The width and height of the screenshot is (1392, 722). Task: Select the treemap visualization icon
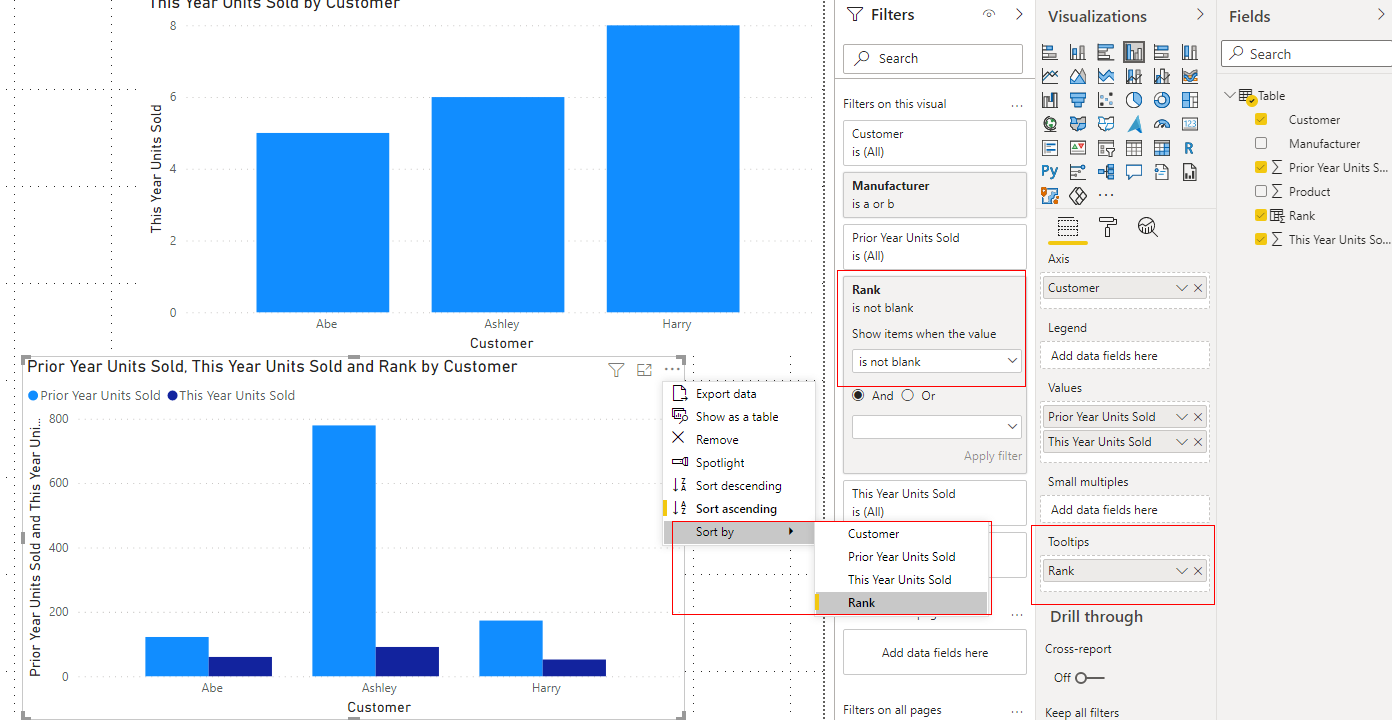coord(1189,100)
